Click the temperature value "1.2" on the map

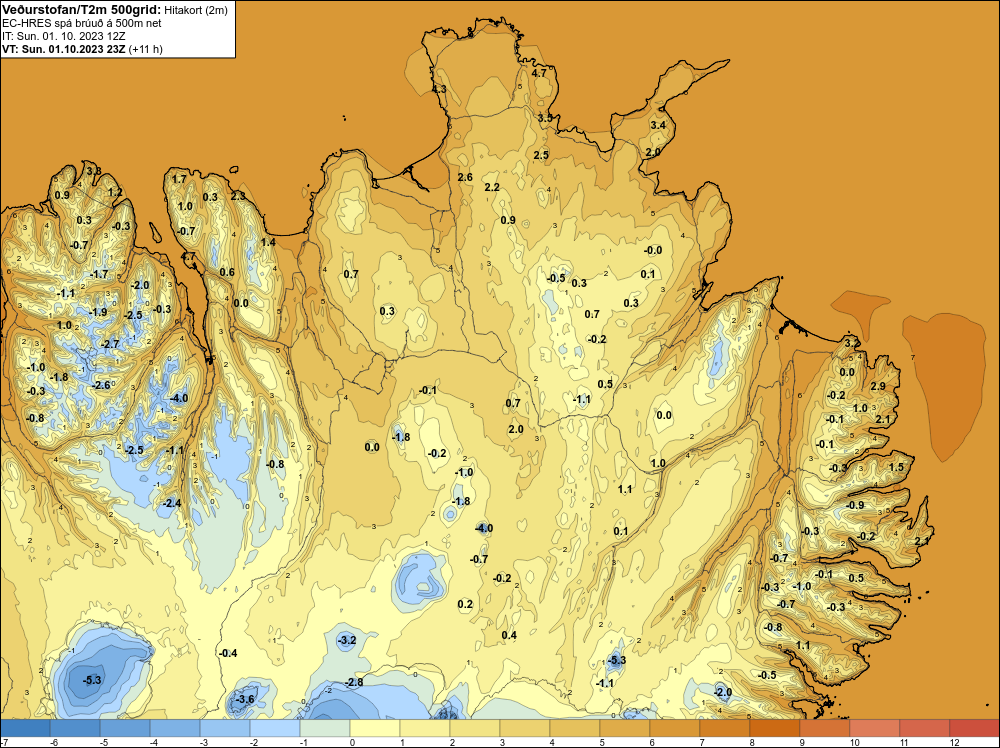pyautogui.click(x=115, y=193)
